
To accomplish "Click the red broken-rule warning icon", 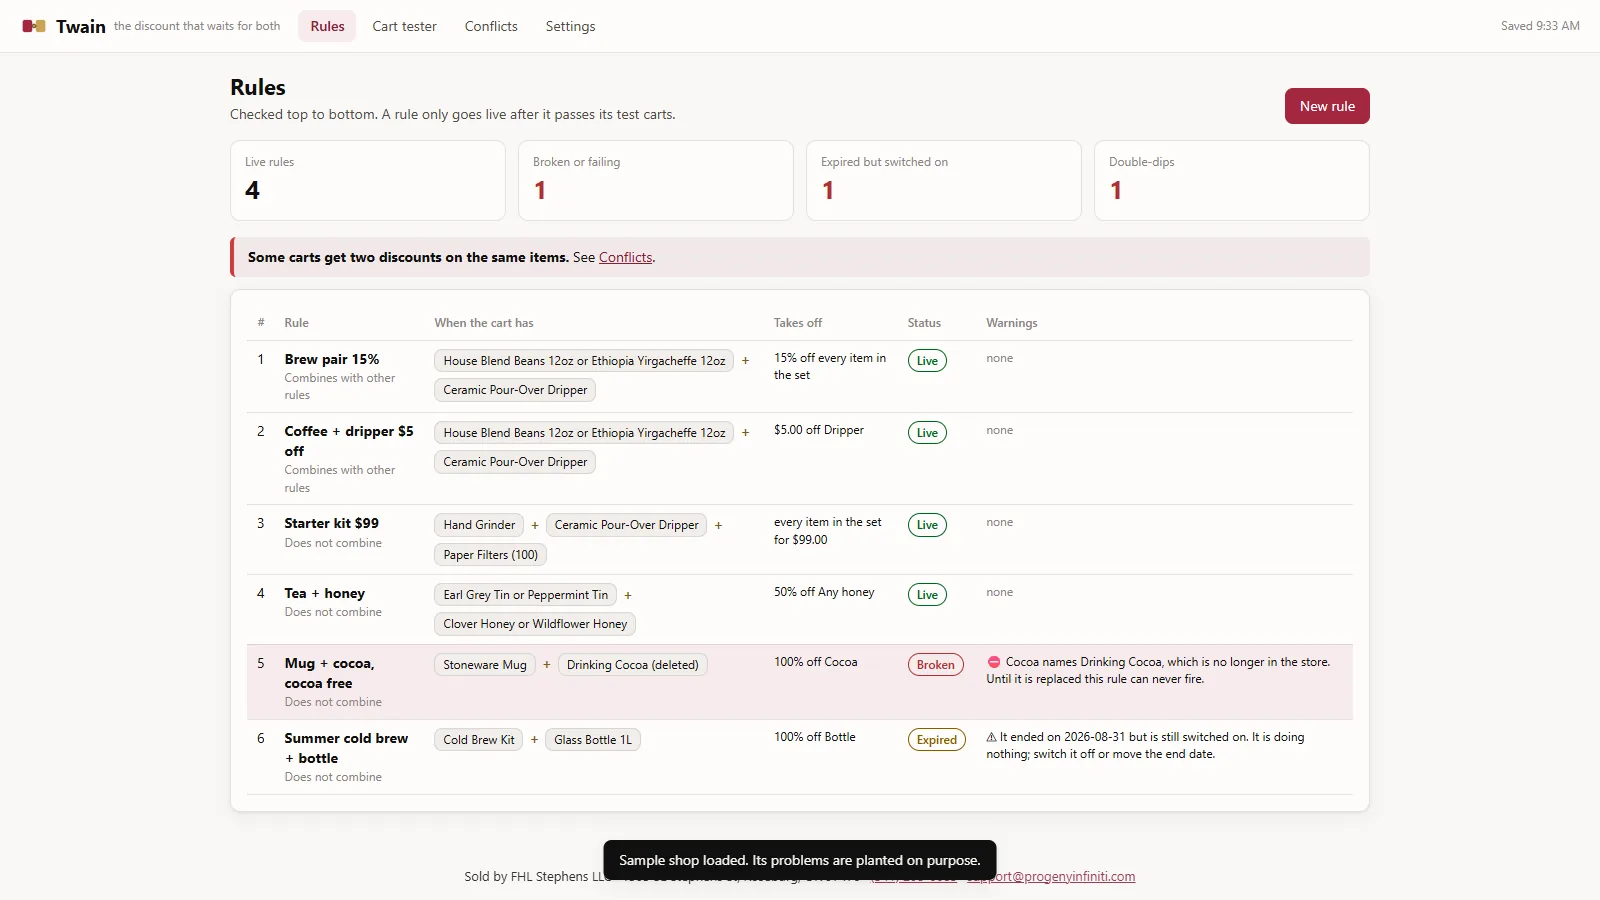I will (x=994, y=662).
